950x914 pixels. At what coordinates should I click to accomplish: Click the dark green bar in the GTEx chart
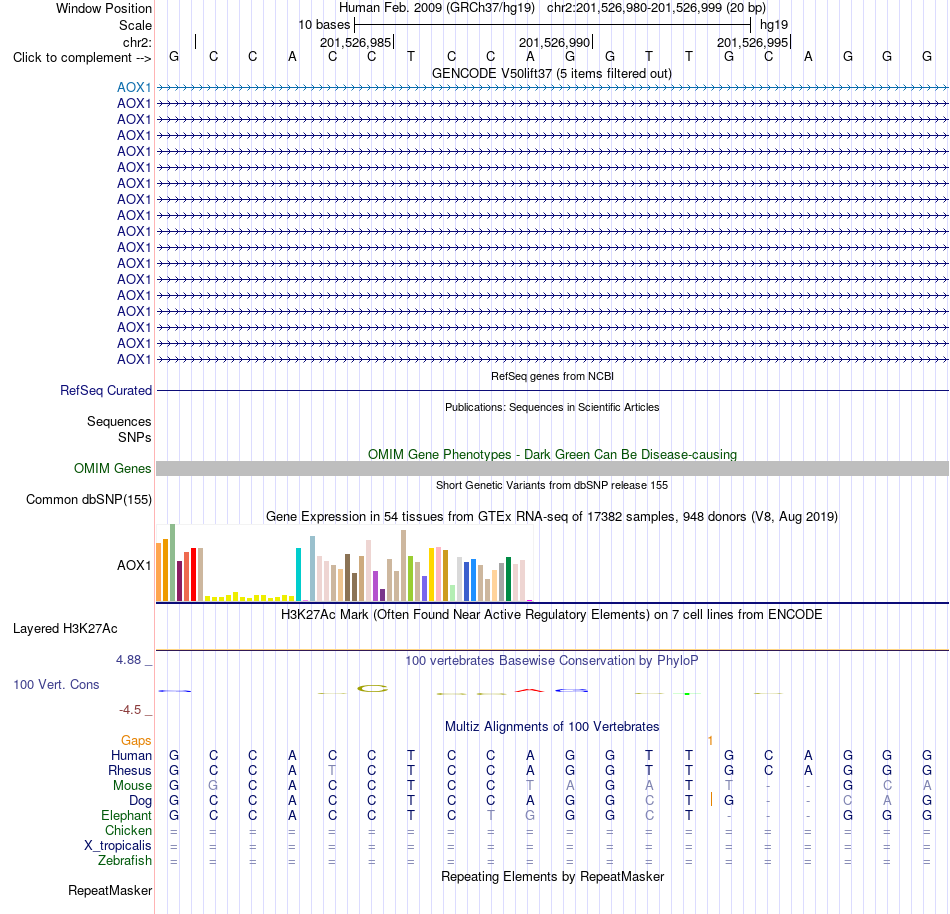[x=508, y=579]
